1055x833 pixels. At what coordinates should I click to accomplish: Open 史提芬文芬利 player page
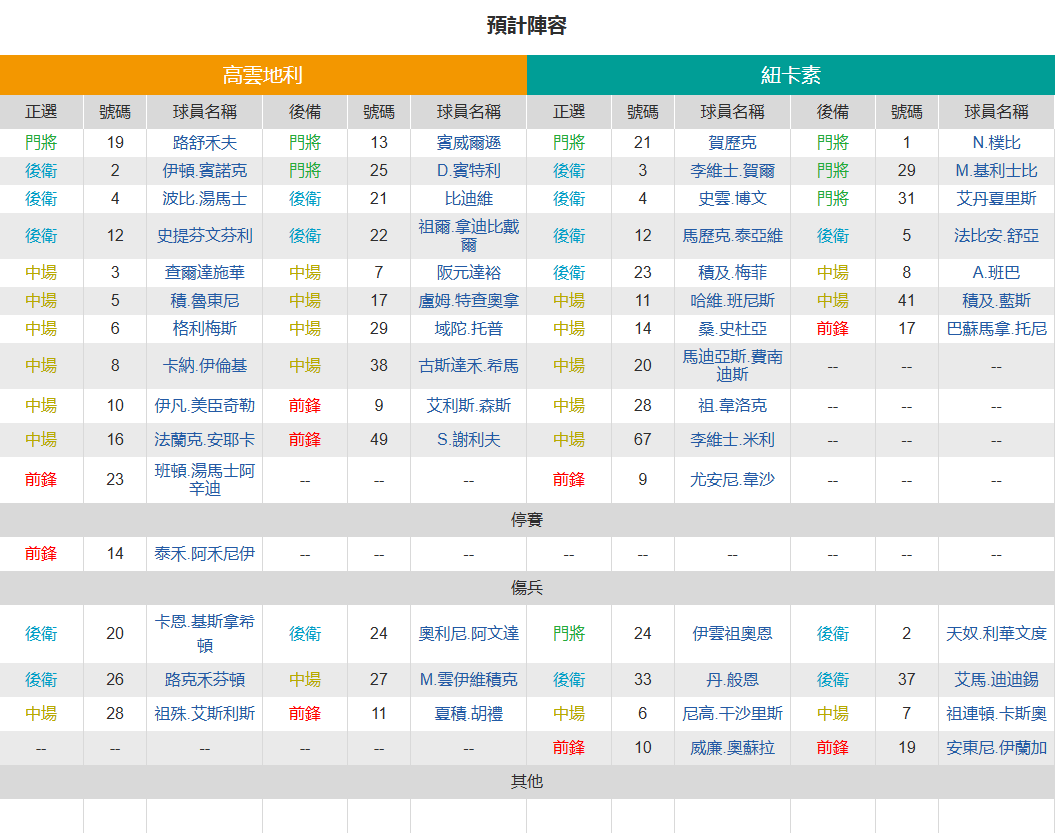[x=205, y=236]
